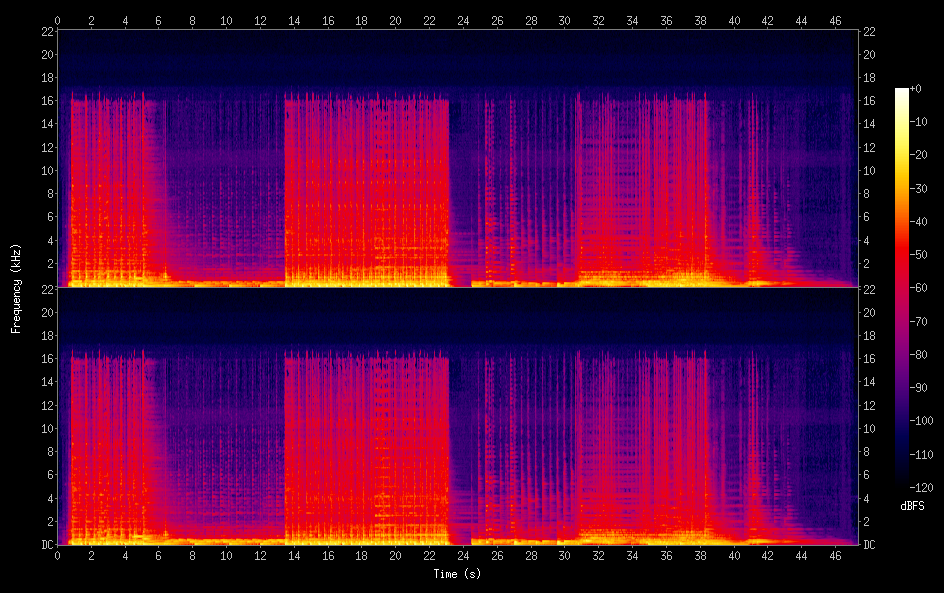The height and width of the screenshot is (593, 944).
Task: Click the "12" tick on the bottom time axis
Action: coord(260,556)
